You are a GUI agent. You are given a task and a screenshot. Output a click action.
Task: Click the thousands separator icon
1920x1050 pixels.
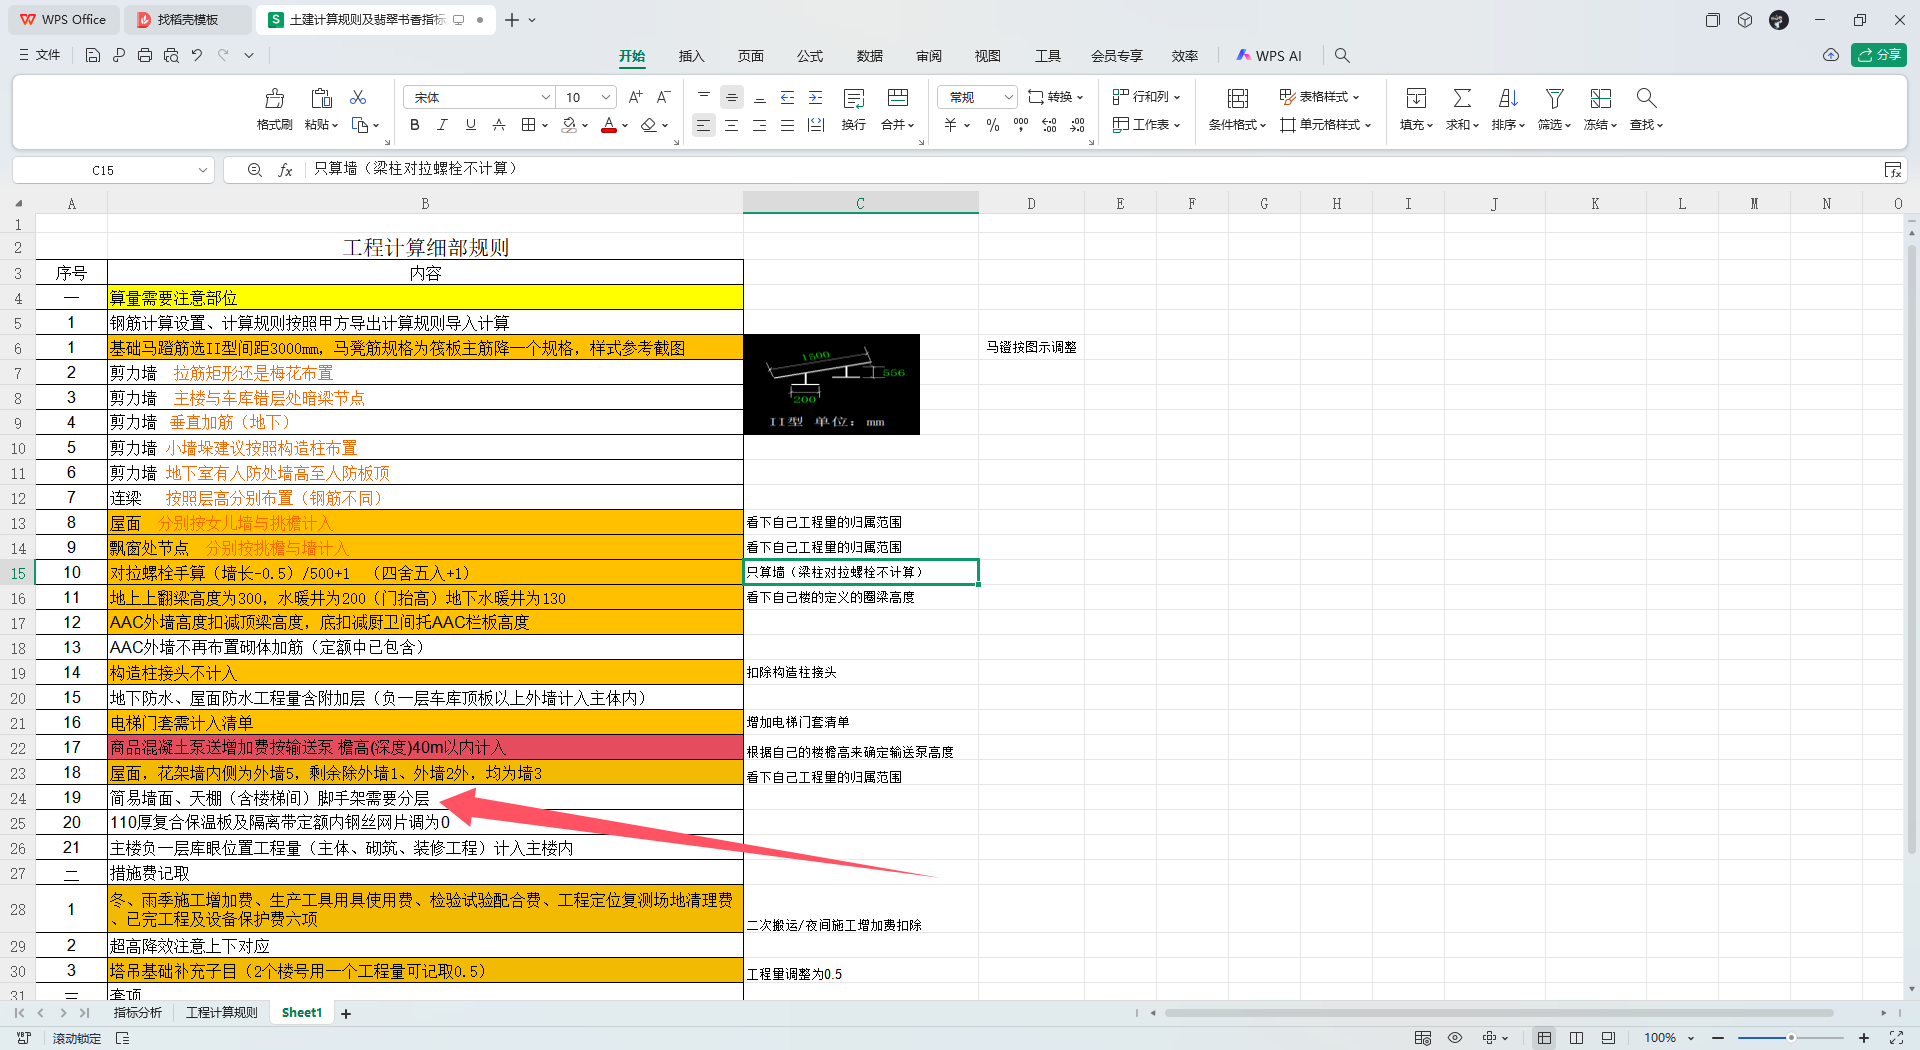[1020, 125]
